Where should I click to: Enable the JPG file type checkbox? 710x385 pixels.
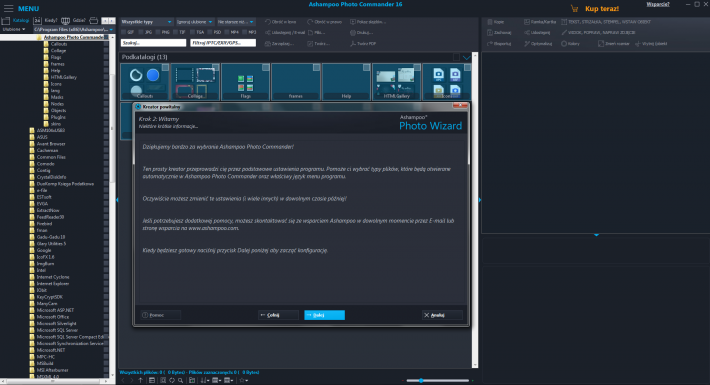pyautogui.click(x=141, y=32)
